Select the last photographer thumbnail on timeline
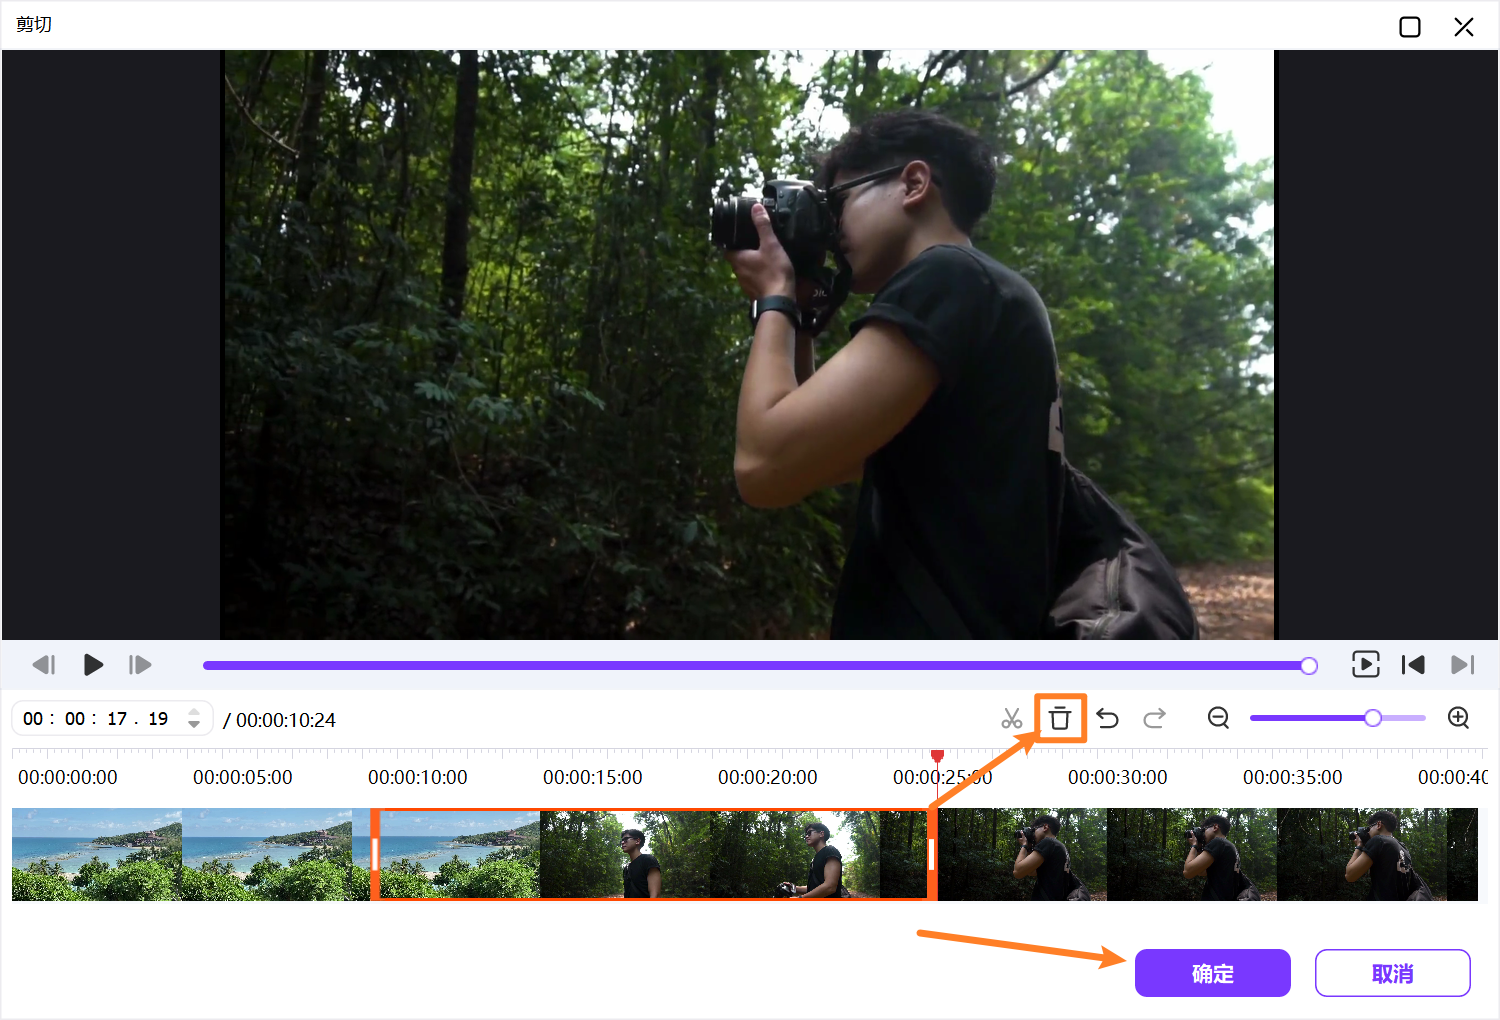Screen dimensions: 1500x1020 (1362, 854)
